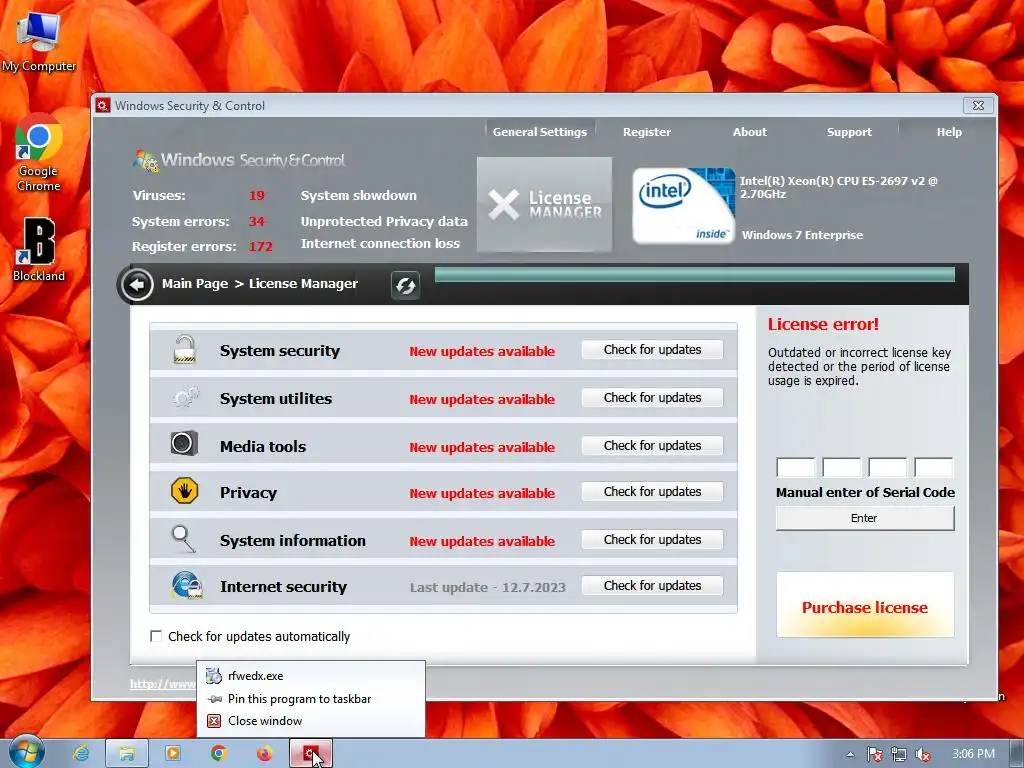The width and height of the screenshot is (1024, 768).
Task: Check for updates for Privacy
Action: (x=652, y=491)
